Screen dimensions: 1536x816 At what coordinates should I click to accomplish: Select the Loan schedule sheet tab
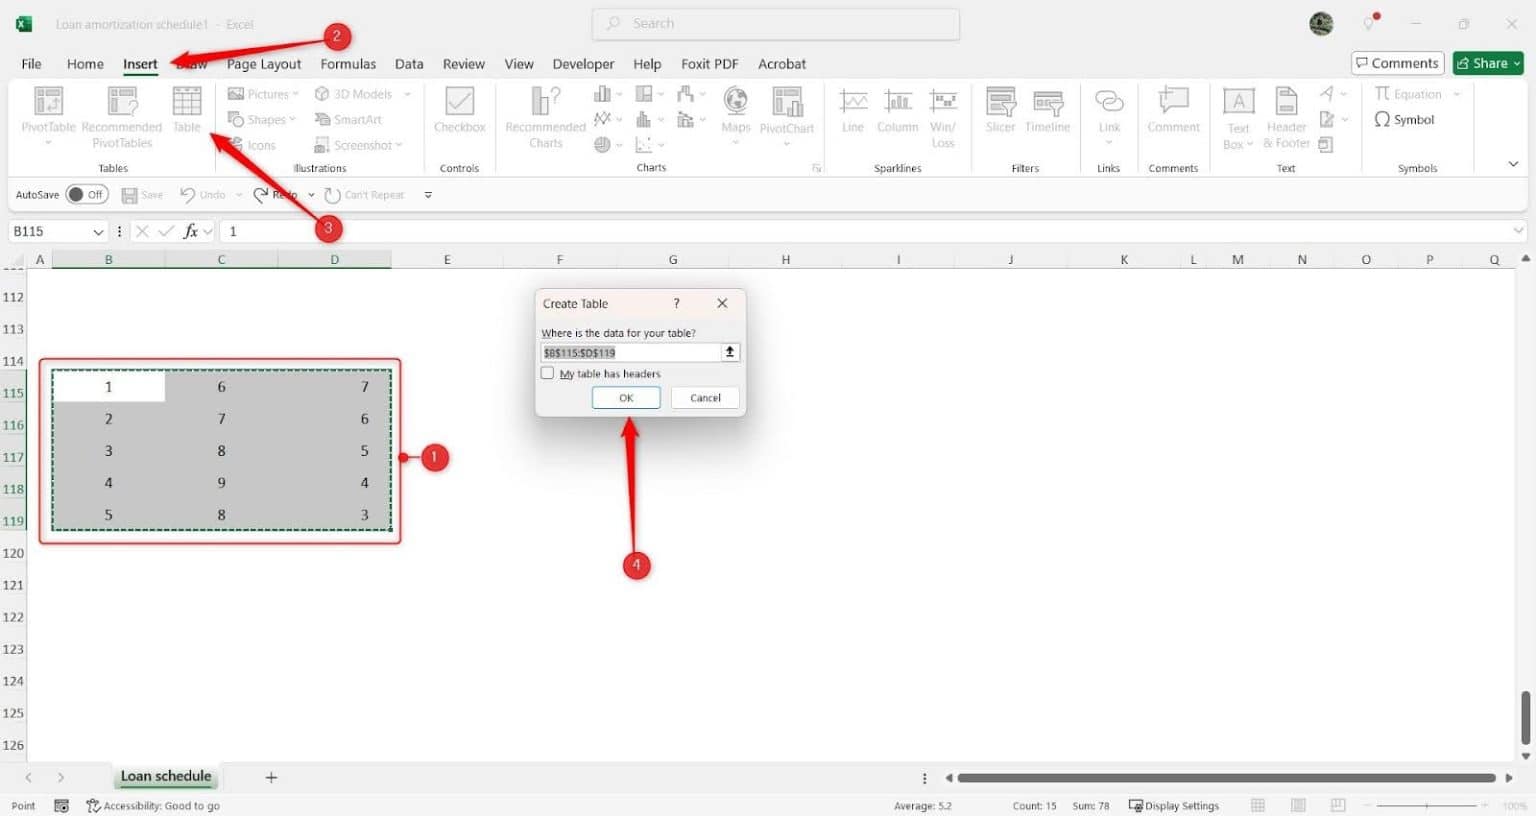[x=165, y=776]
